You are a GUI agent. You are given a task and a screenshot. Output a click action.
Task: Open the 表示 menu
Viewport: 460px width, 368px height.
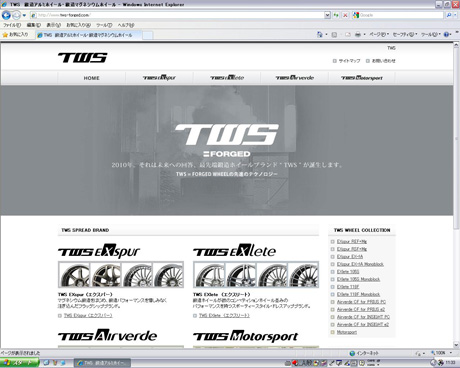53,25
